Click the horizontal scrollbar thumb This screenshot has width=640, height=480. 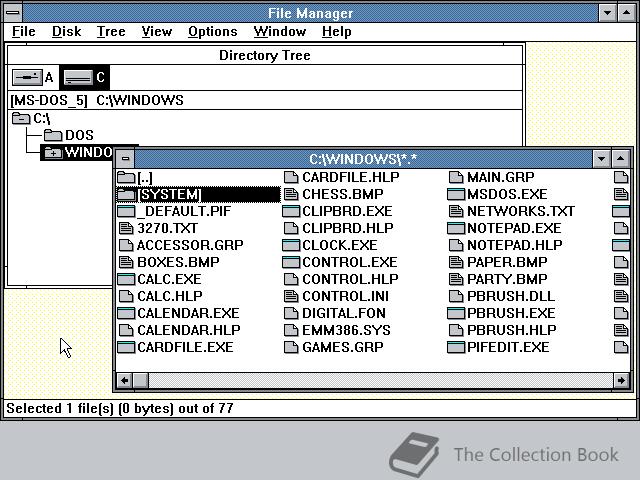click(141, 380)
